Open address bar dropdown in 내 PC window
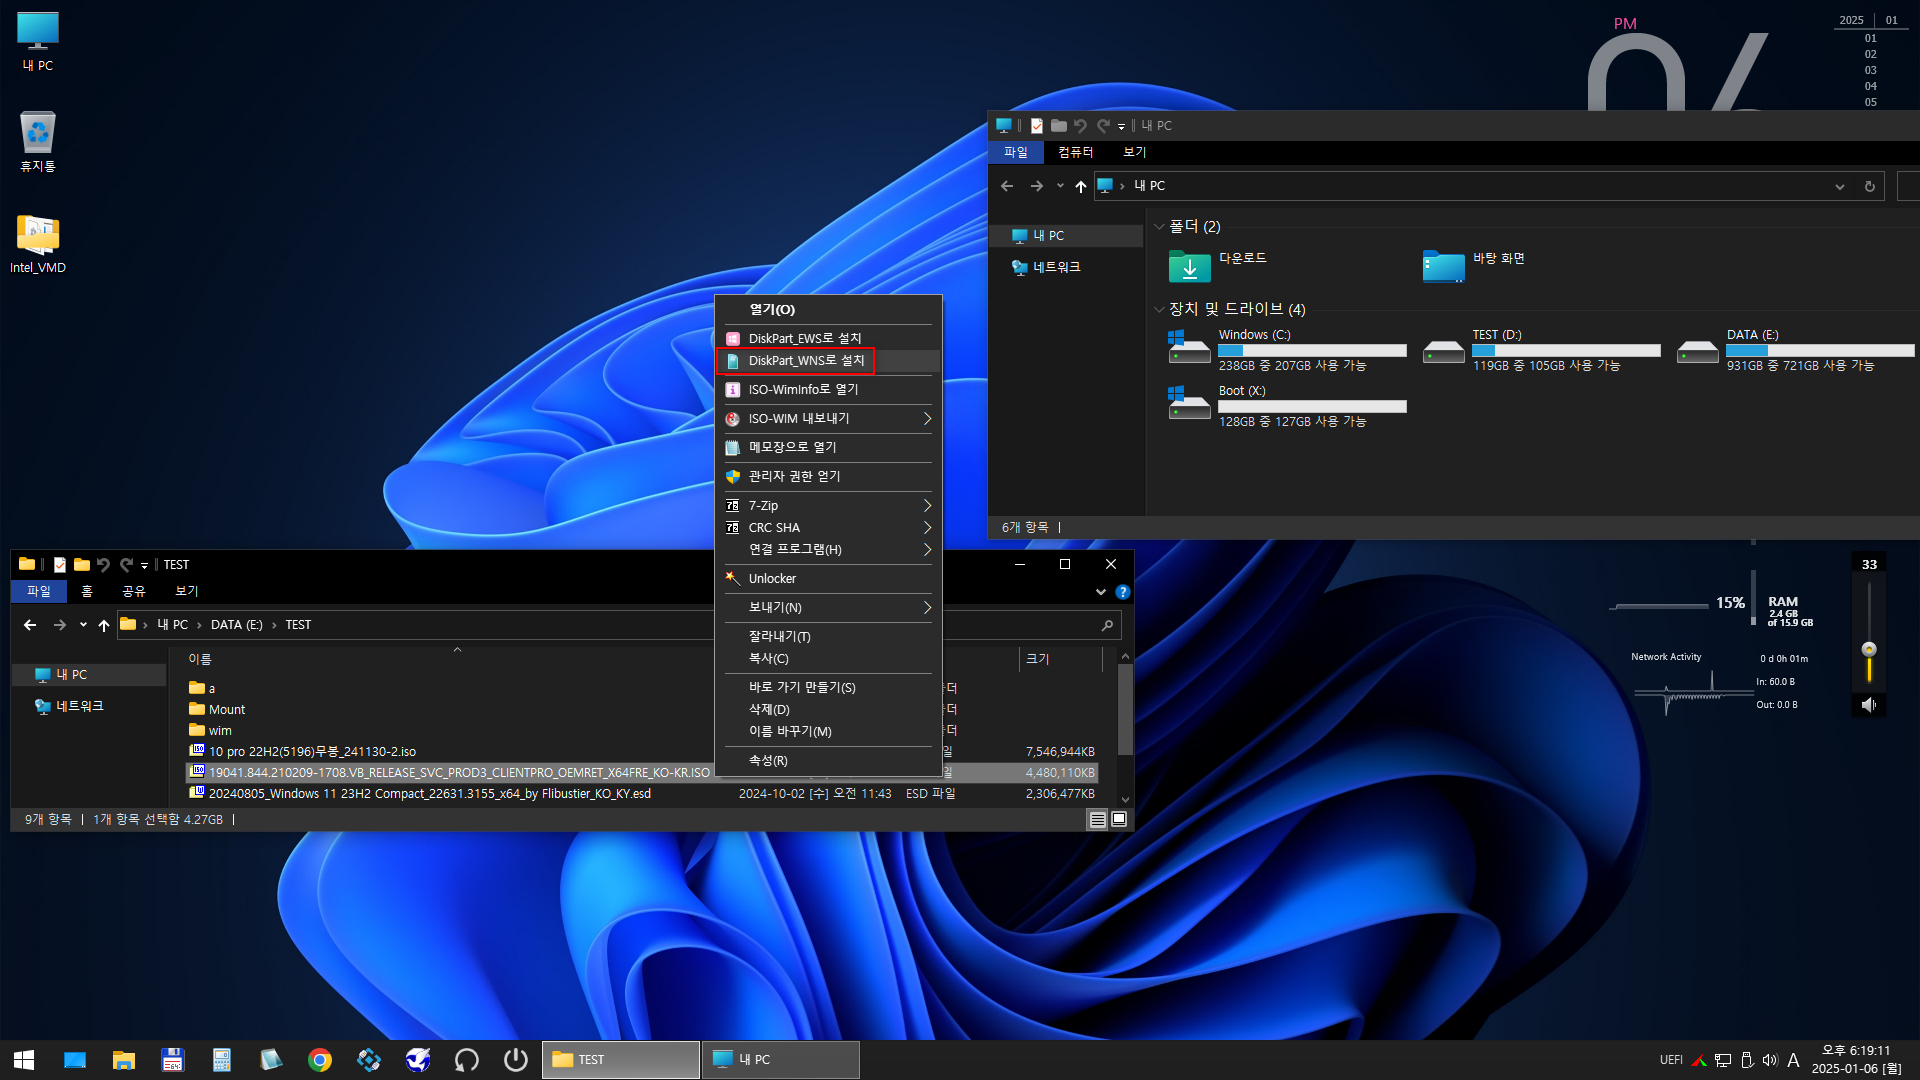1920x1080 pixels. (1839, 186)
